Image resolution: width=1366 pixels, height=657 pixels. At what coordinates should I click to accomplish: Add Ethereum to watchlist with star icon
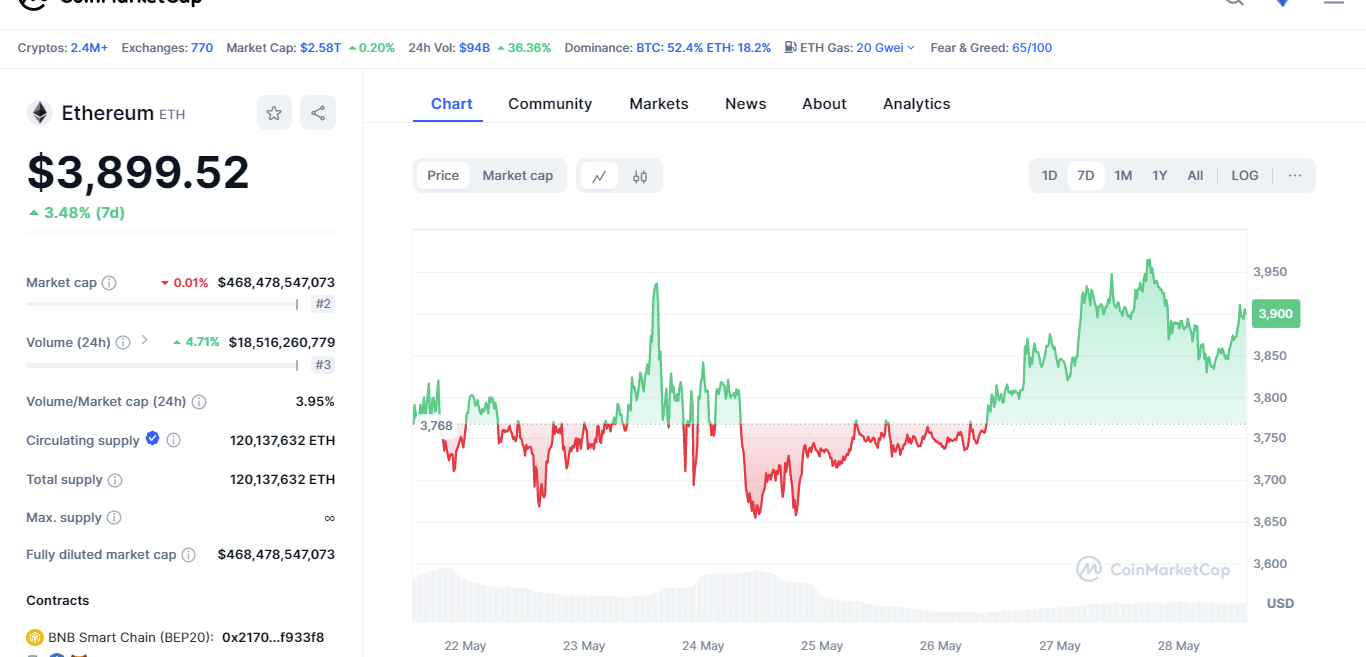[274, 113]
